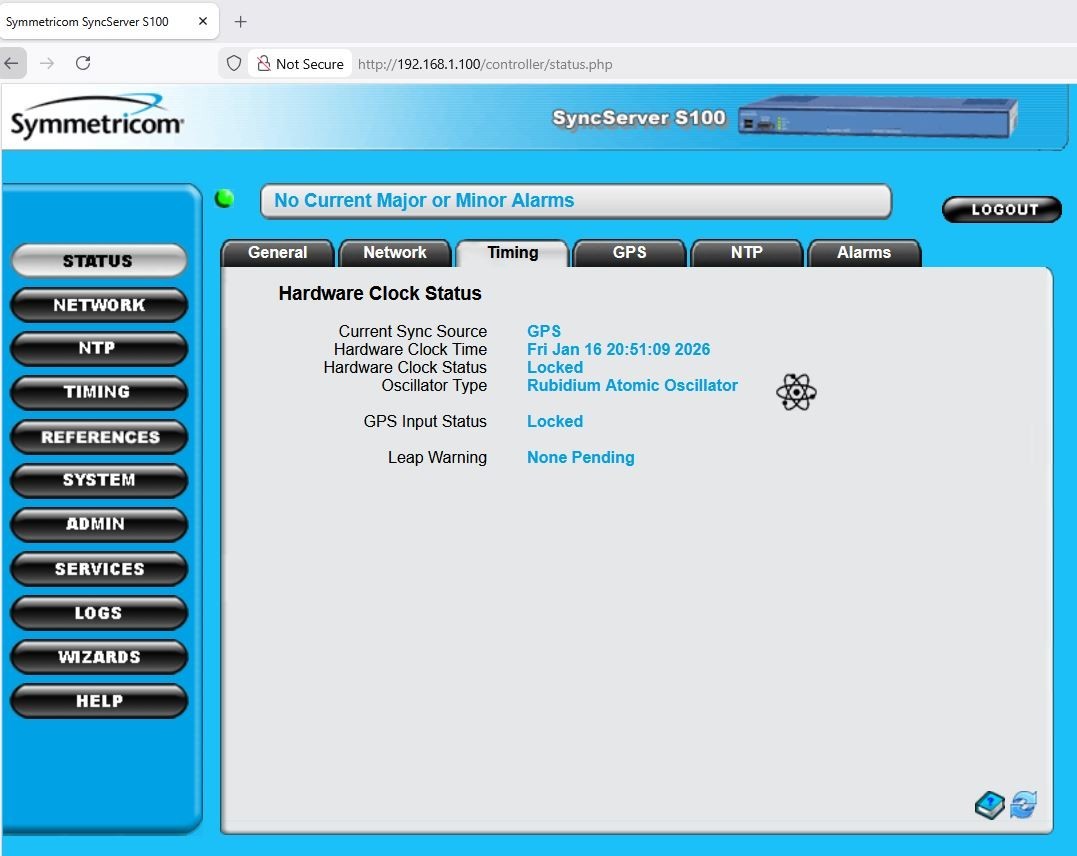The height and width of the screenshot is (856, 1077).
Task: Click the Hardware Clock Status heading
Action: 380,293
